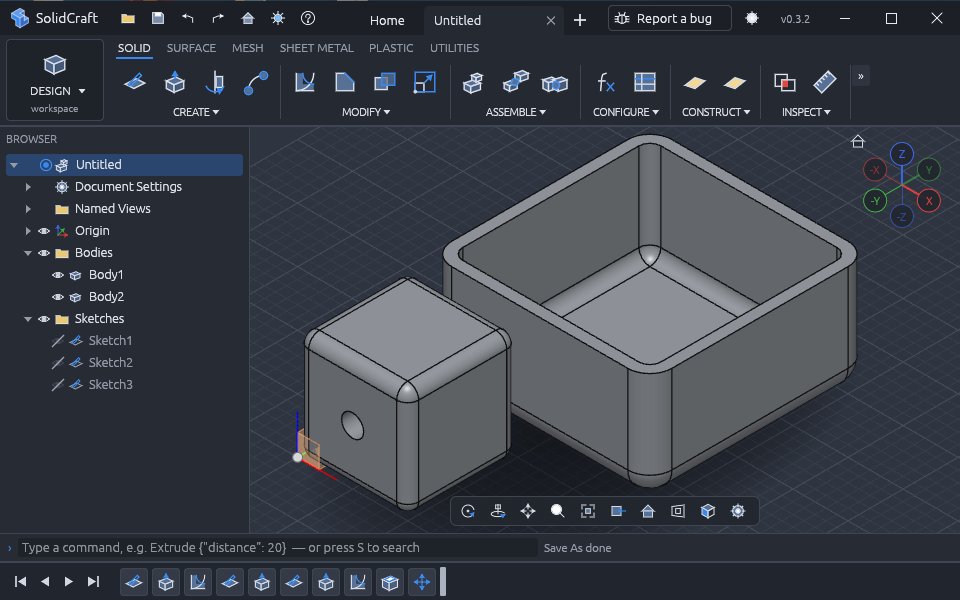Open the DESIGN workspace switcher
Viewport: 960px width, 600px height.
(x=55, y=80)
